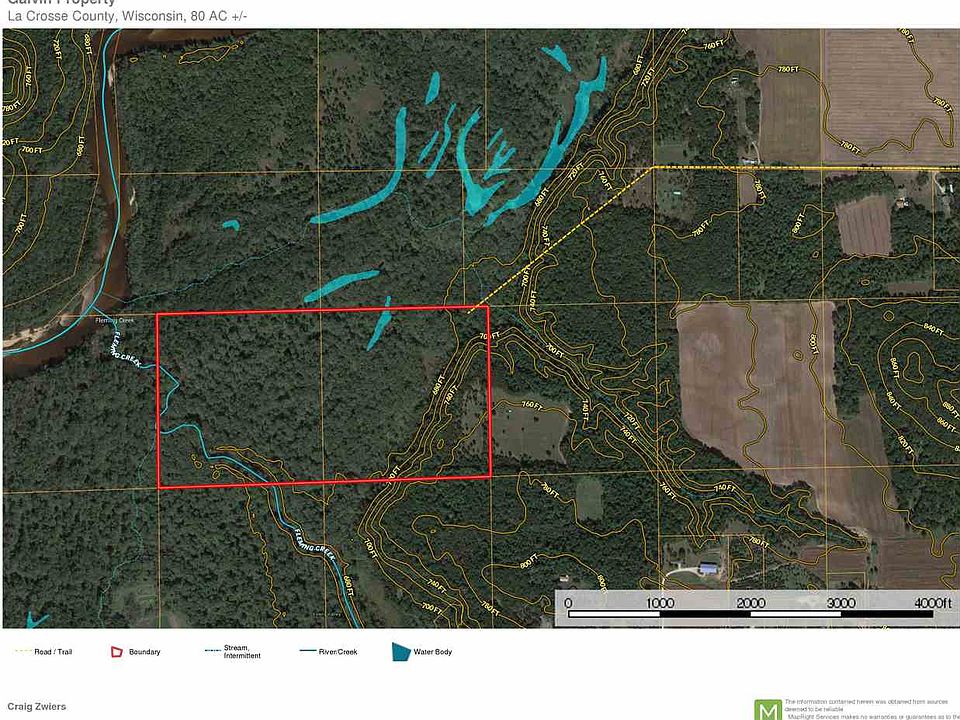This screenshot has width=960, height=720.
Task: Click the 'Stream, Intermittent' legend label
Action: tap(242, 653)
